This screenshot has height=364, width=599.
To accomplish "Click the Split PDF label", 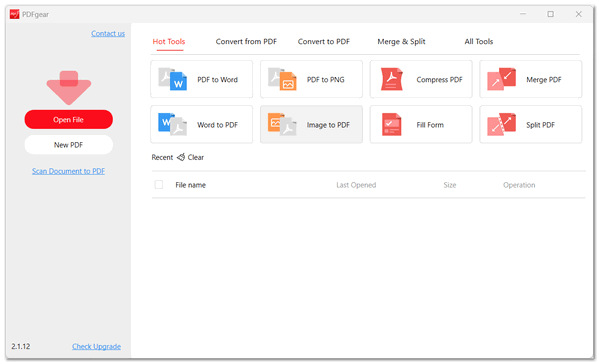I will (x=540, y=125).
